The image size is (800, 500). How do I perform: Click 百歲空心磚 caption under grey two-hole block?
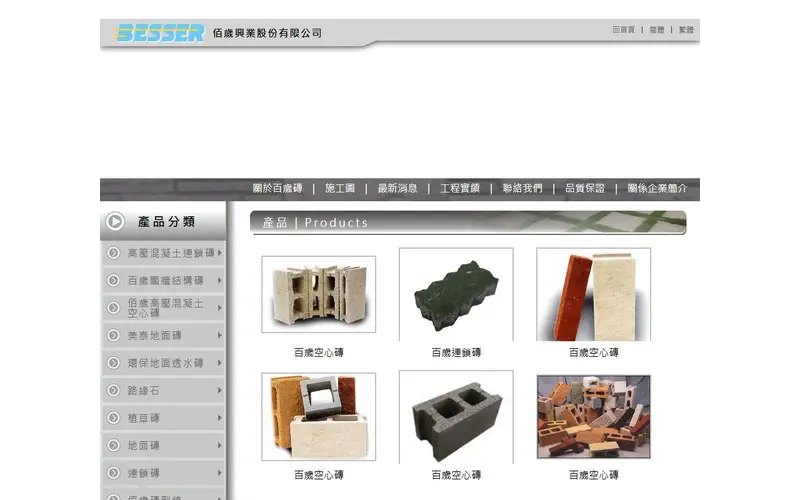(456, 475)
